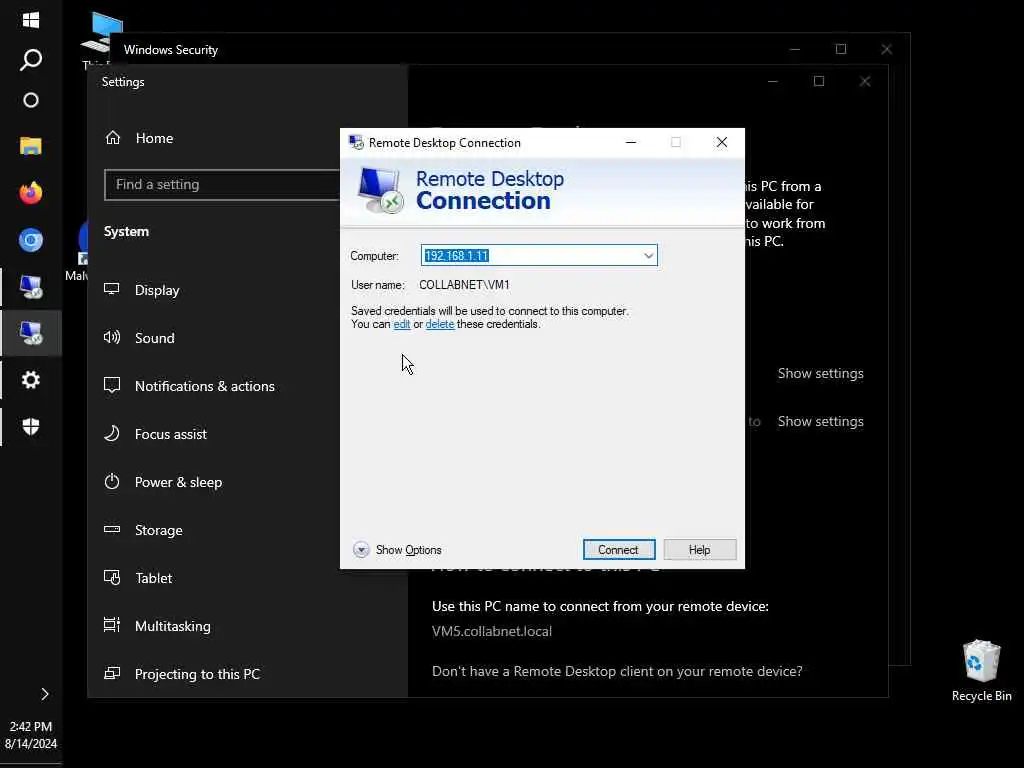This screenshot has width=1024, height=768.
Task: Open Sound settings page
Action: [x=155, y=338]
